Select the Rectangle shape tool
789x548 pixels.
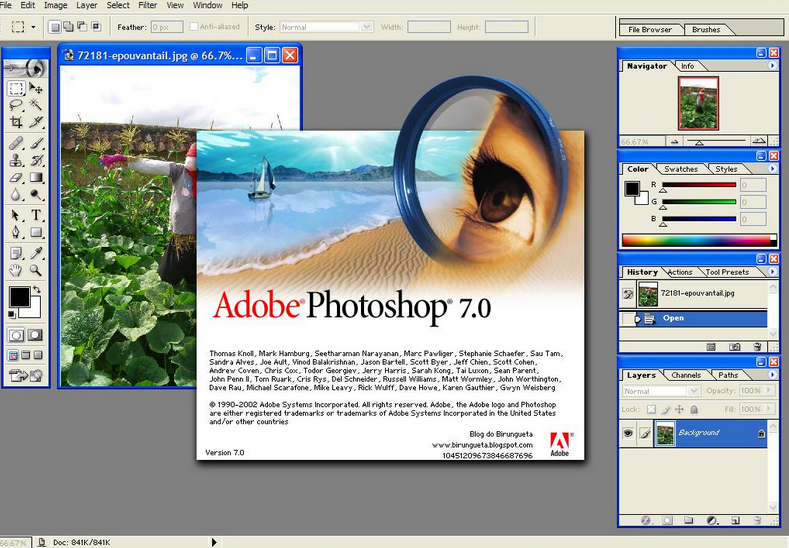pos(36,232)
